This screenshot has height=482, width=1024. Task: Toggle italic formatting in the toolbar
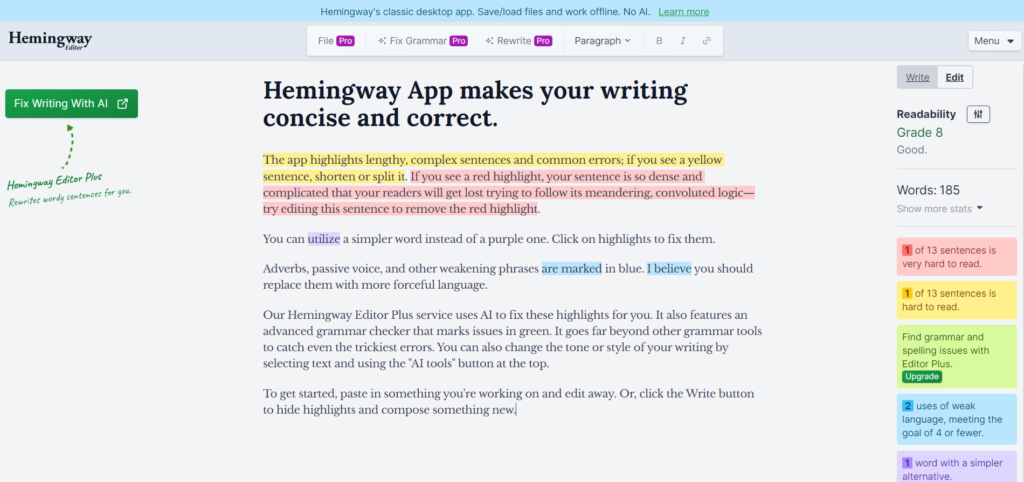[683, 41]
